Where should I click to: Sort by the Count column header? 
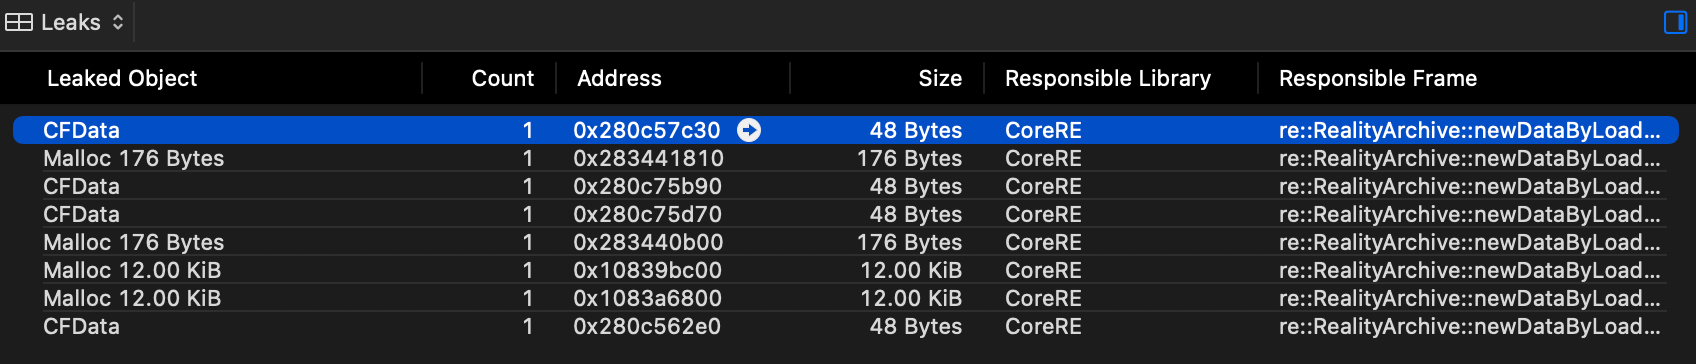[x=502, y=78]
